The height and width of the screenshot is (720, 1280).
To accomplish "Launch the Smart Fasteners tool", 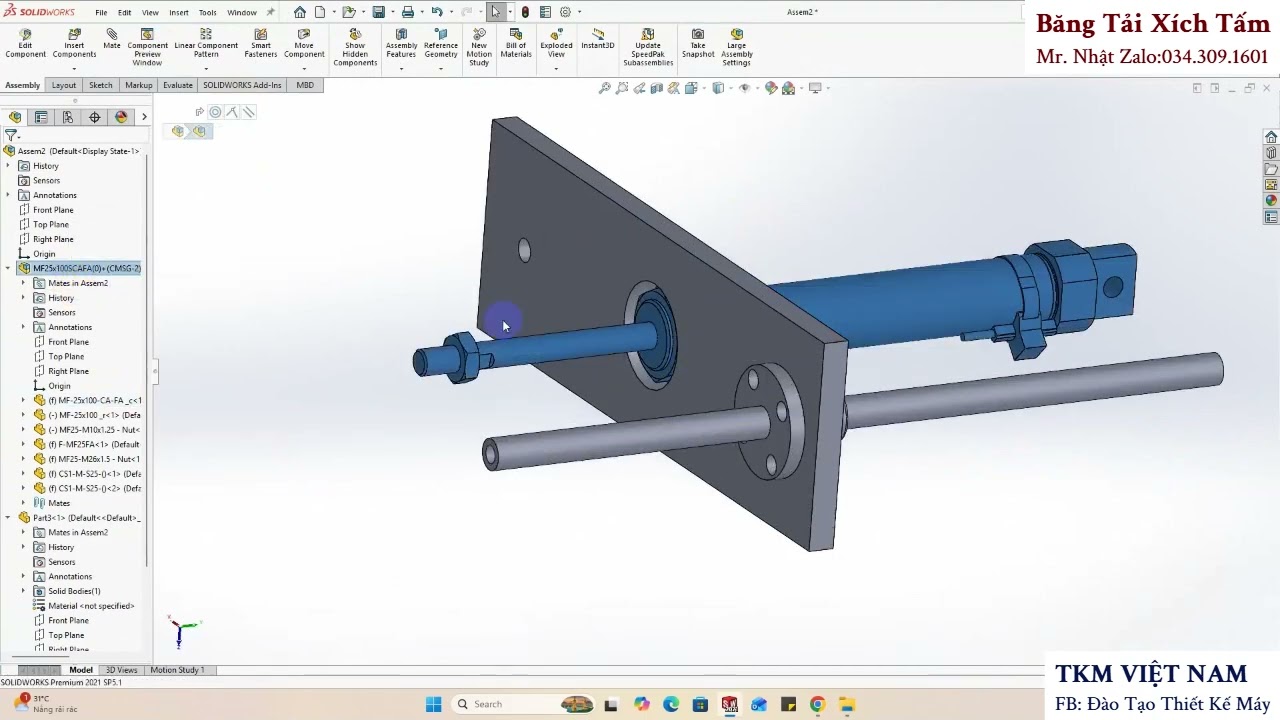I will (x=261, y=44).
